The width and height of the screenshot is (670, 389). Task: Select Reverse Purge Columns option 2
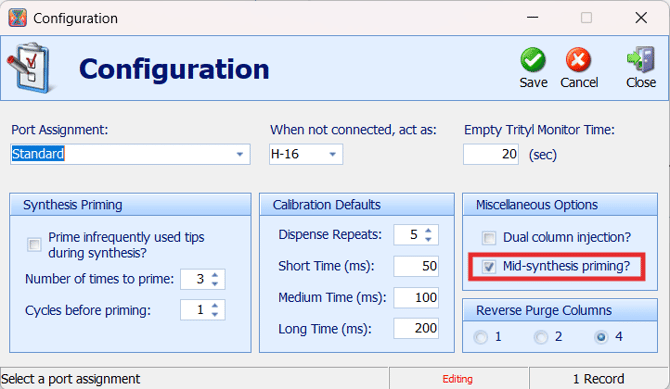coord(541,337)
